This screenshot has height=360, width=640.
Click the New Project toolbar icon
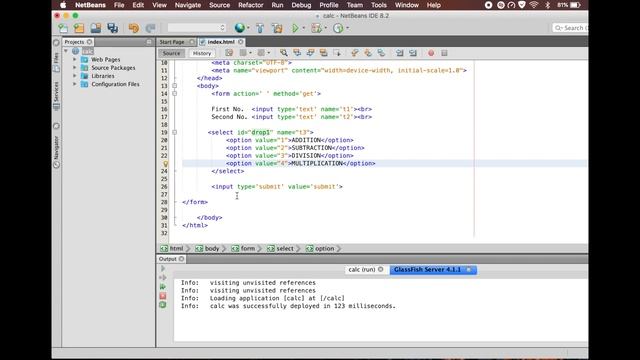79,28
